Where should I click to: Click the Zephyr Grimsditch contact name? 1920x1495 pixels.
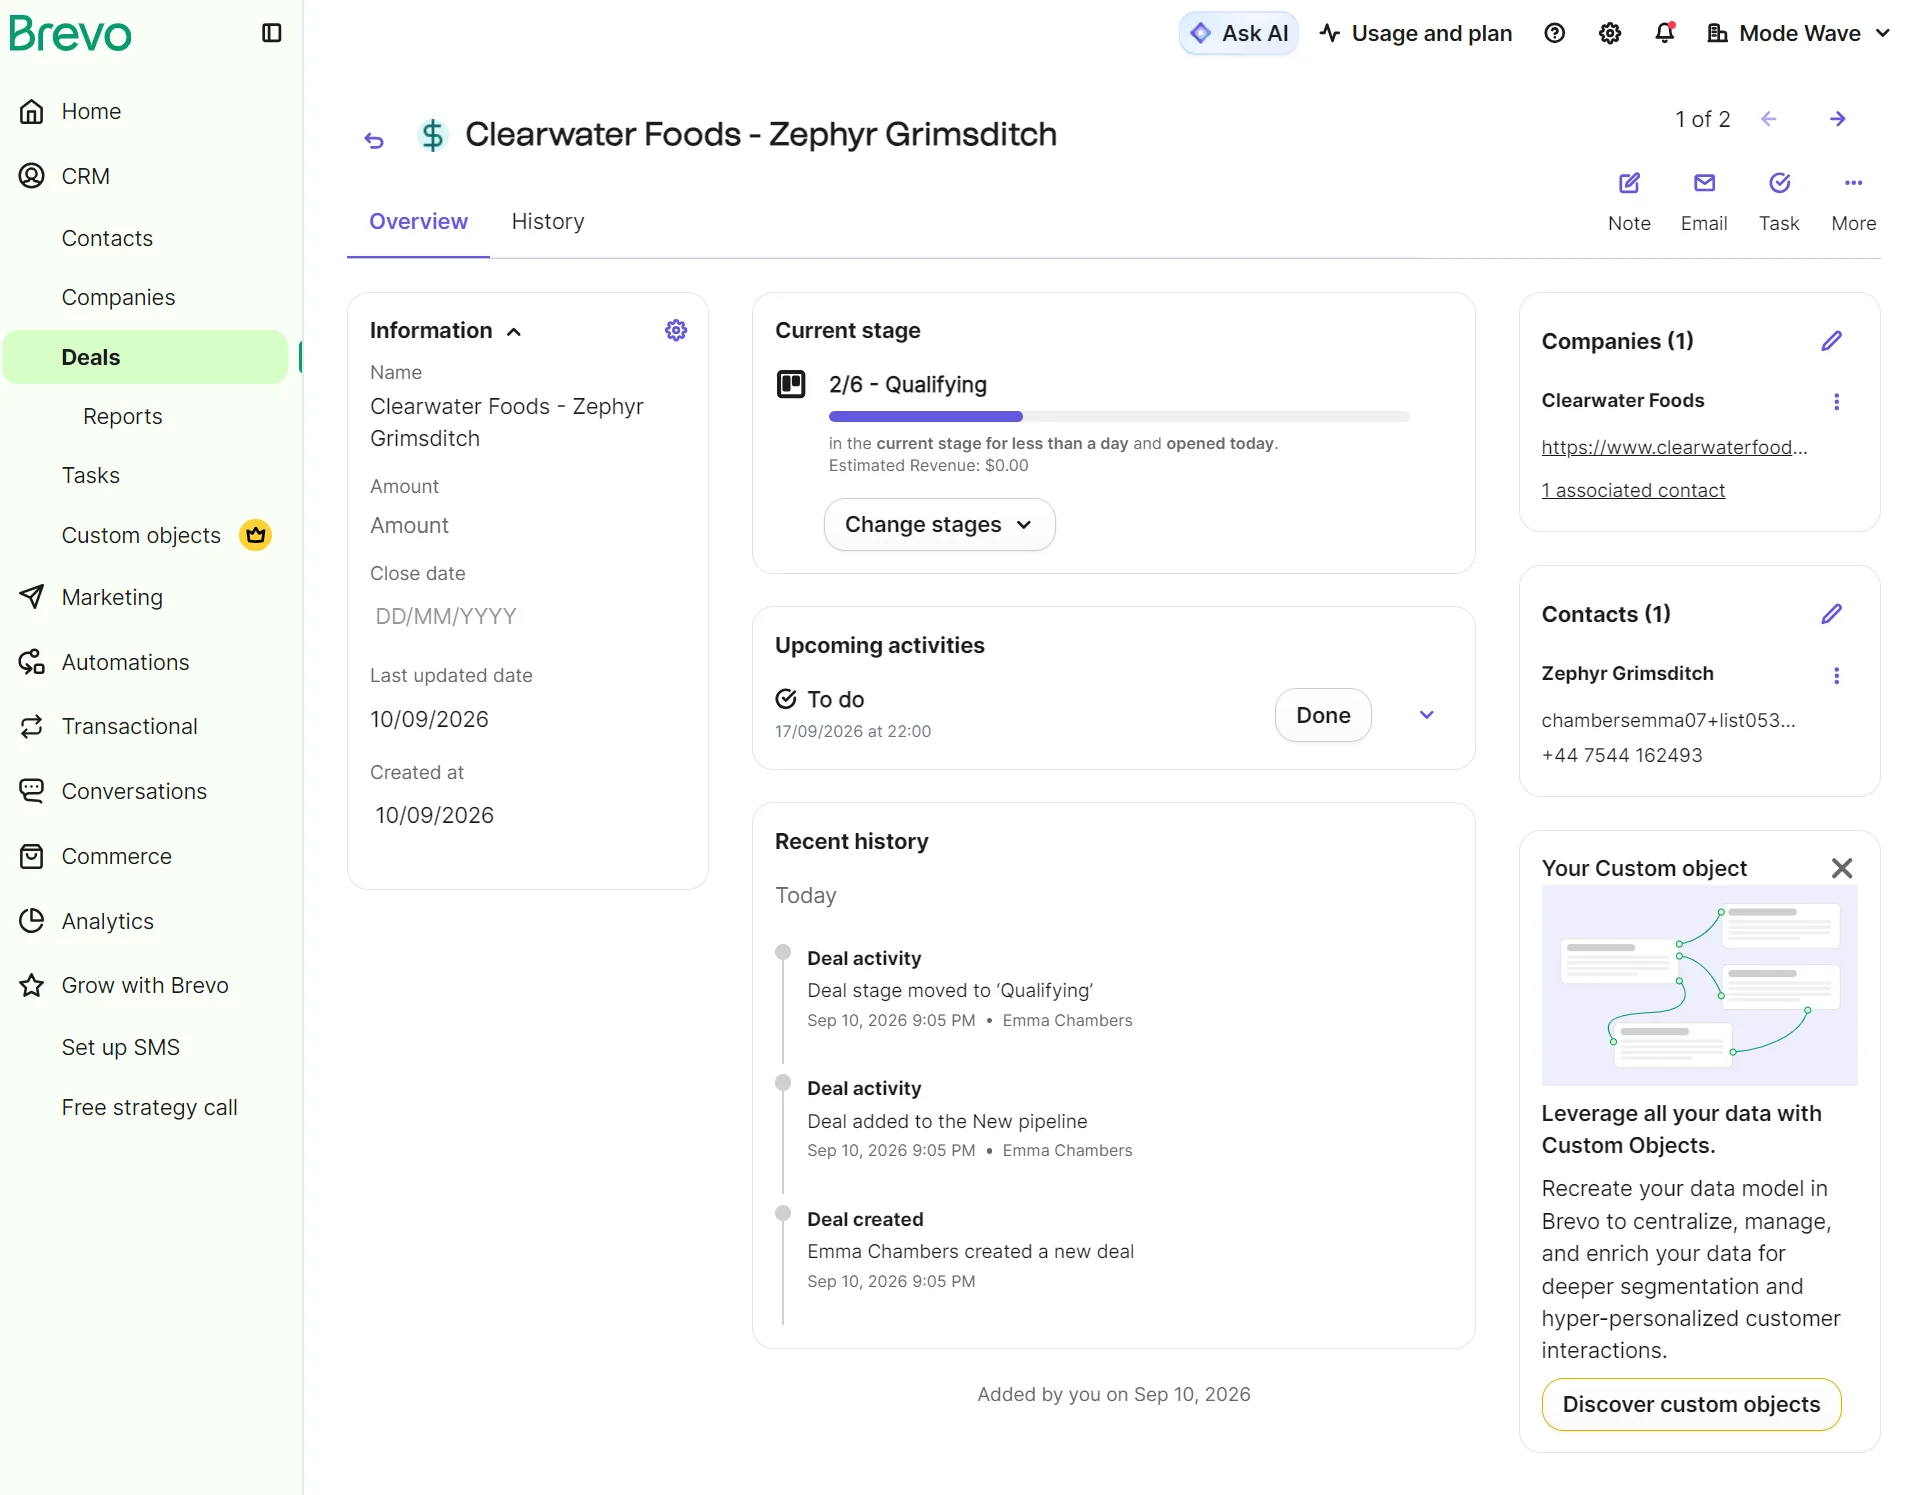(x=1627, y=673)
